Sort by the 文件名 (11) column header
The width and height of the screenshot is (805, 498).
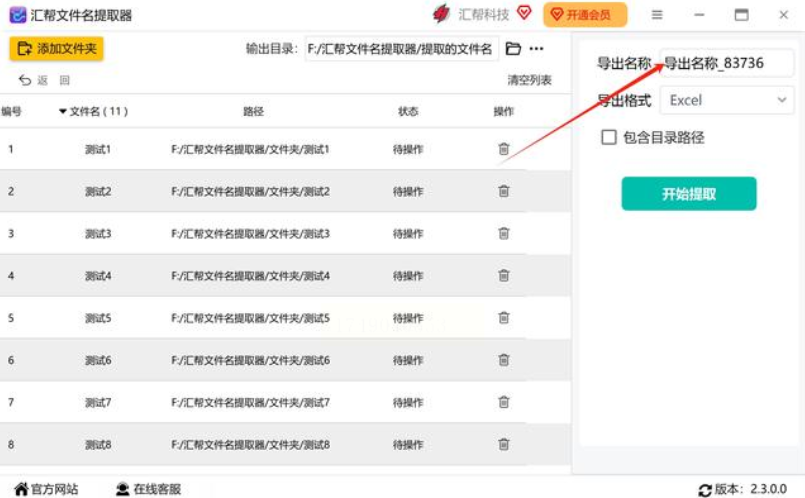click(x=93, y=111)
